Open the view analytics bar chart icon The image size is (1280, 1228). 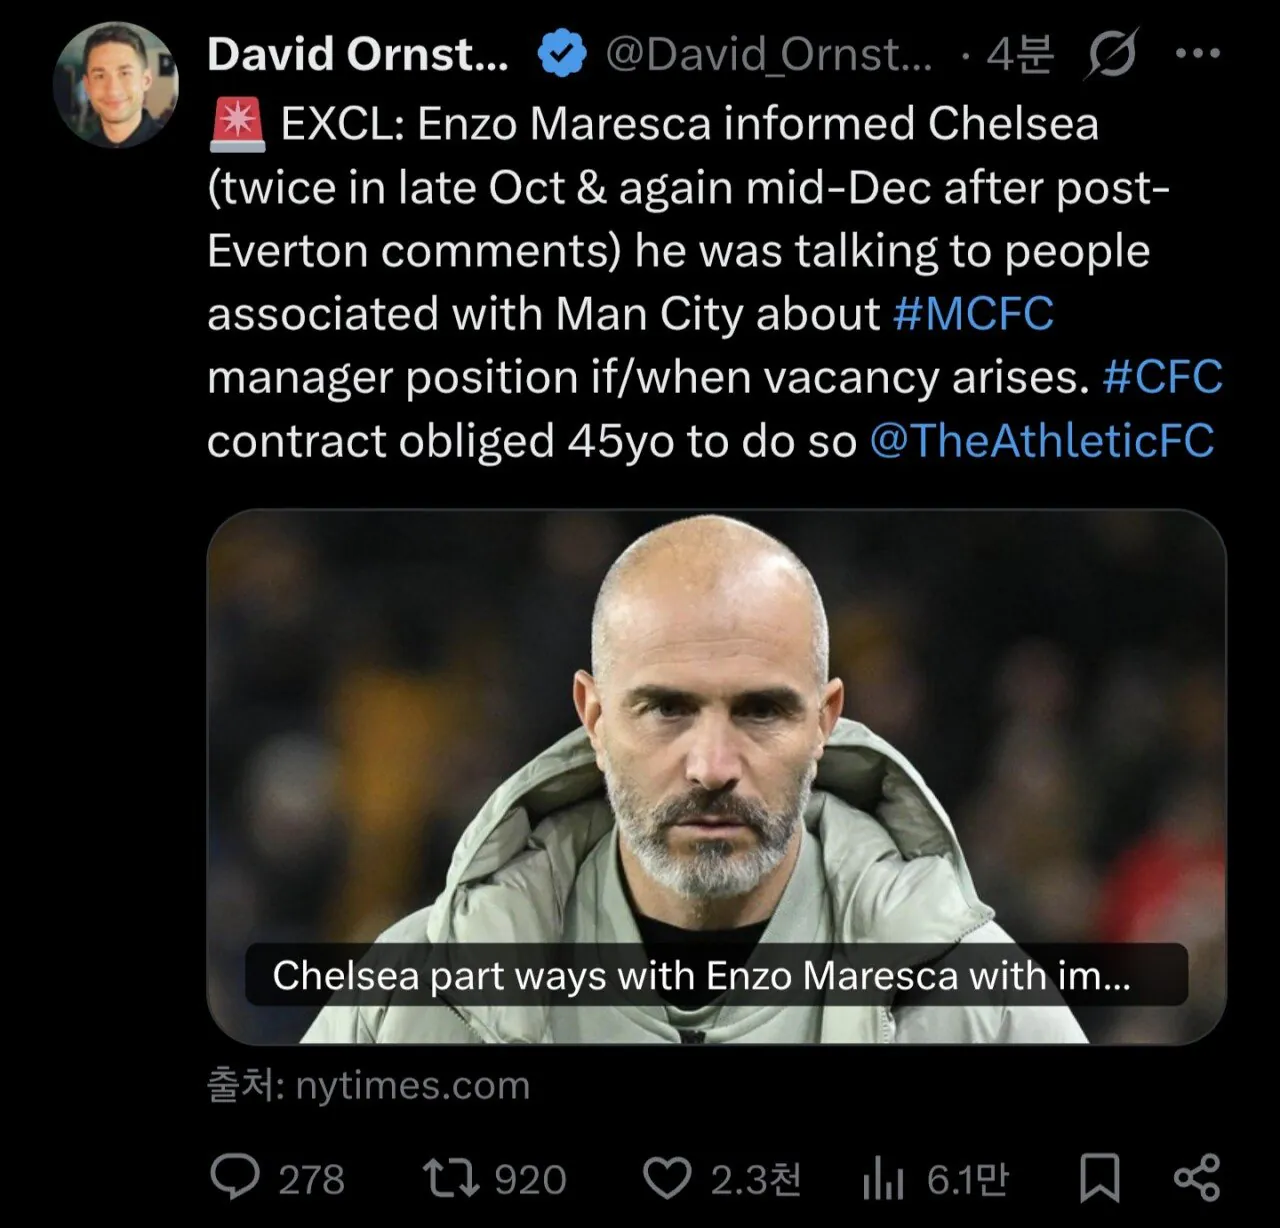click(882, 1180)
